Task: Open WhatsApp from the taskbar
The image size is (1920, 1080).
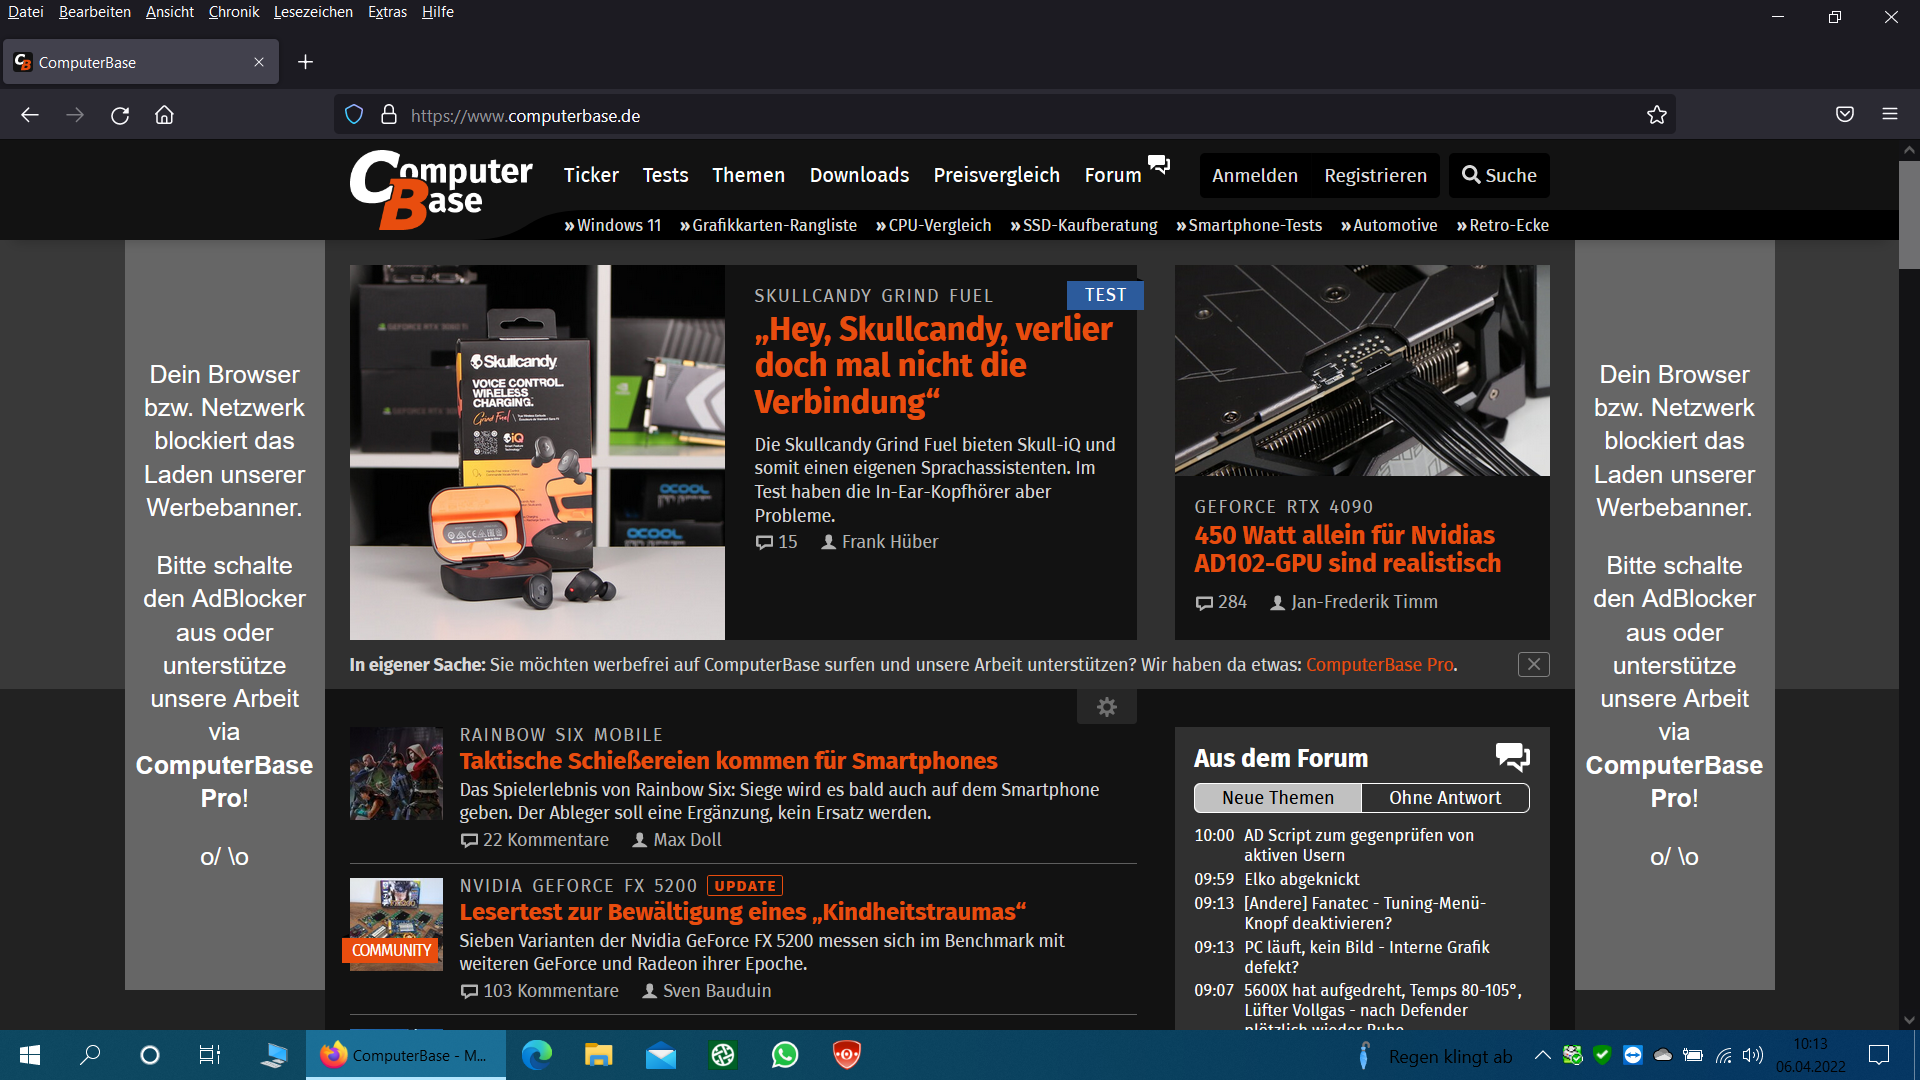Action: pyautogui.click(x=785, y=1055)
